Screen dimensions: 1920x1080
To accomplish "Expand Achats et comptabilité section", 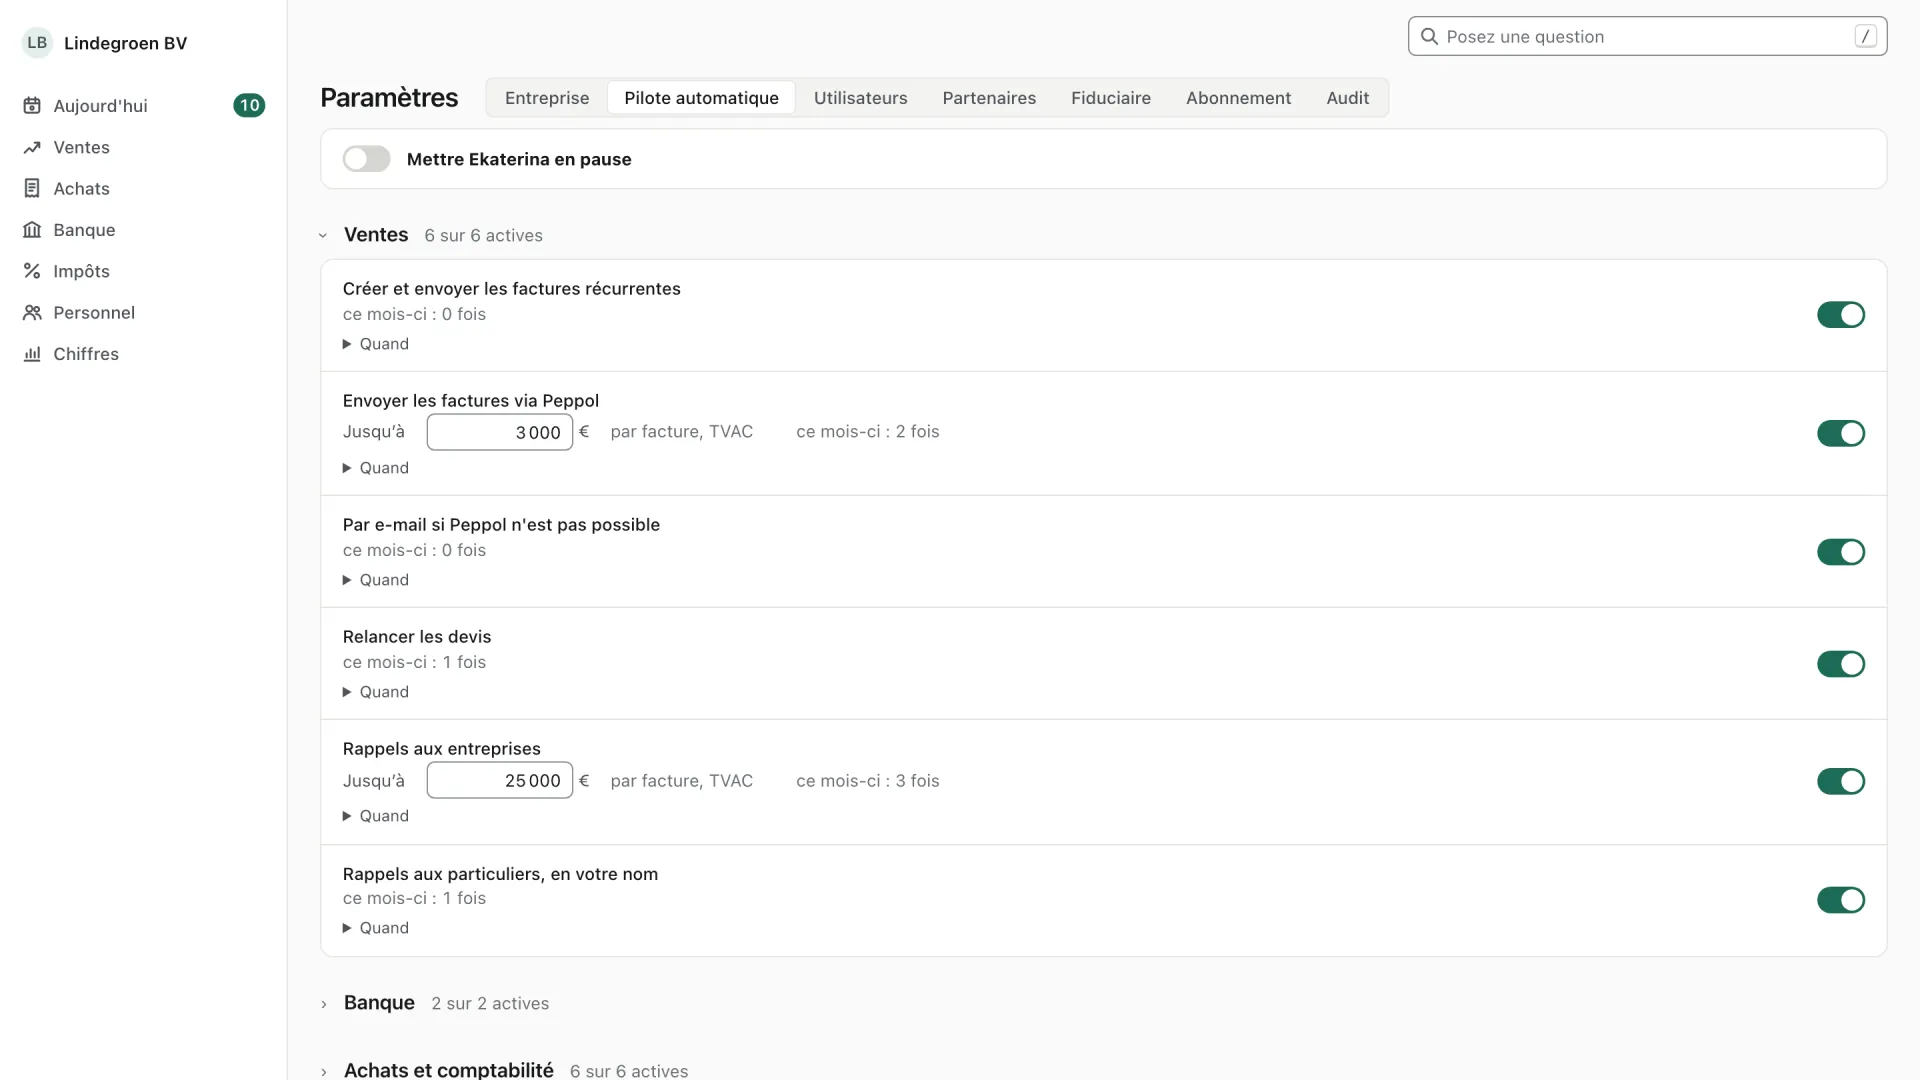I will [x=323, y=1071].
